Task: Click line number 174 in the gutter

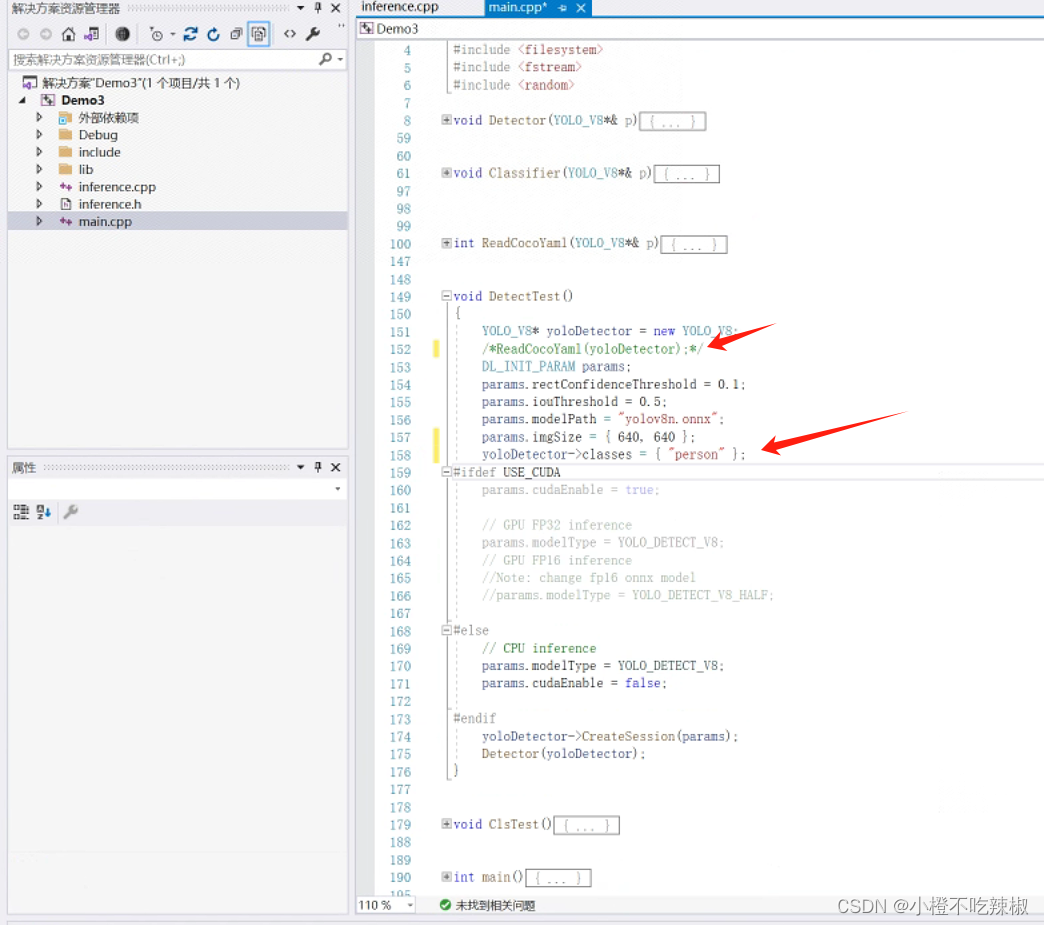Action: click(x=399, y=737)
